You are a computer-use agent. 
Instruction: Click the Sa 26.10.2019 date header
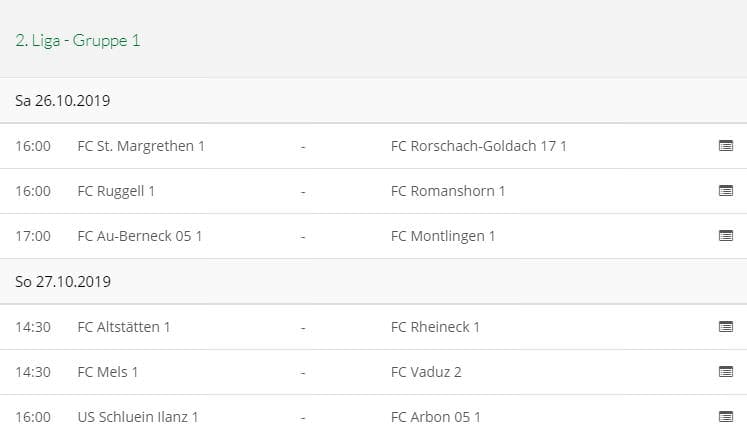(x=62, y=101)
